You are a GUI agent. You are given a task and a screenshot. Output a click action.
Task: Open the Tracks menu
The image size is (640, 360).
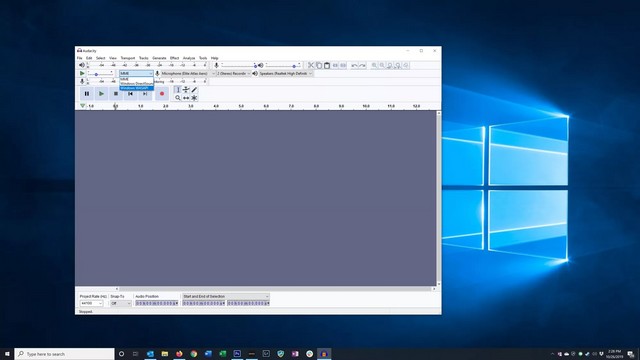pyautogui.click(x=144, y=58)
